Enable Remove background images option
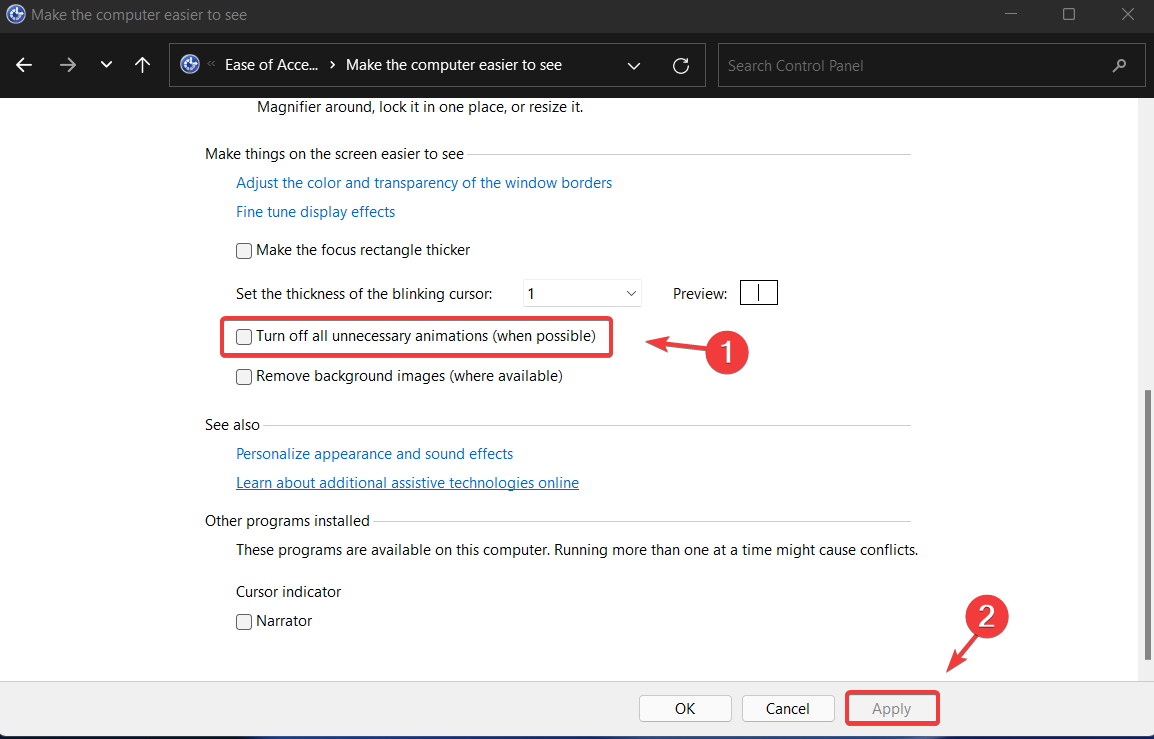This screenshot has width=1154, height=739. pos(244,376)
